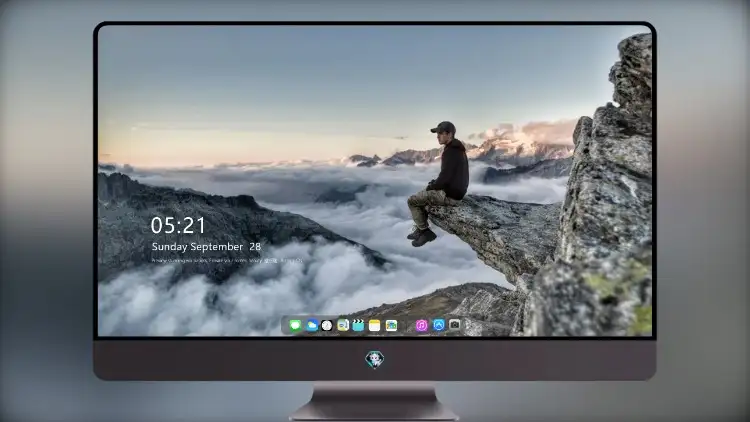Open the yellow Notes app in dock
The image size is (750, 422).
tap(375, 325)
